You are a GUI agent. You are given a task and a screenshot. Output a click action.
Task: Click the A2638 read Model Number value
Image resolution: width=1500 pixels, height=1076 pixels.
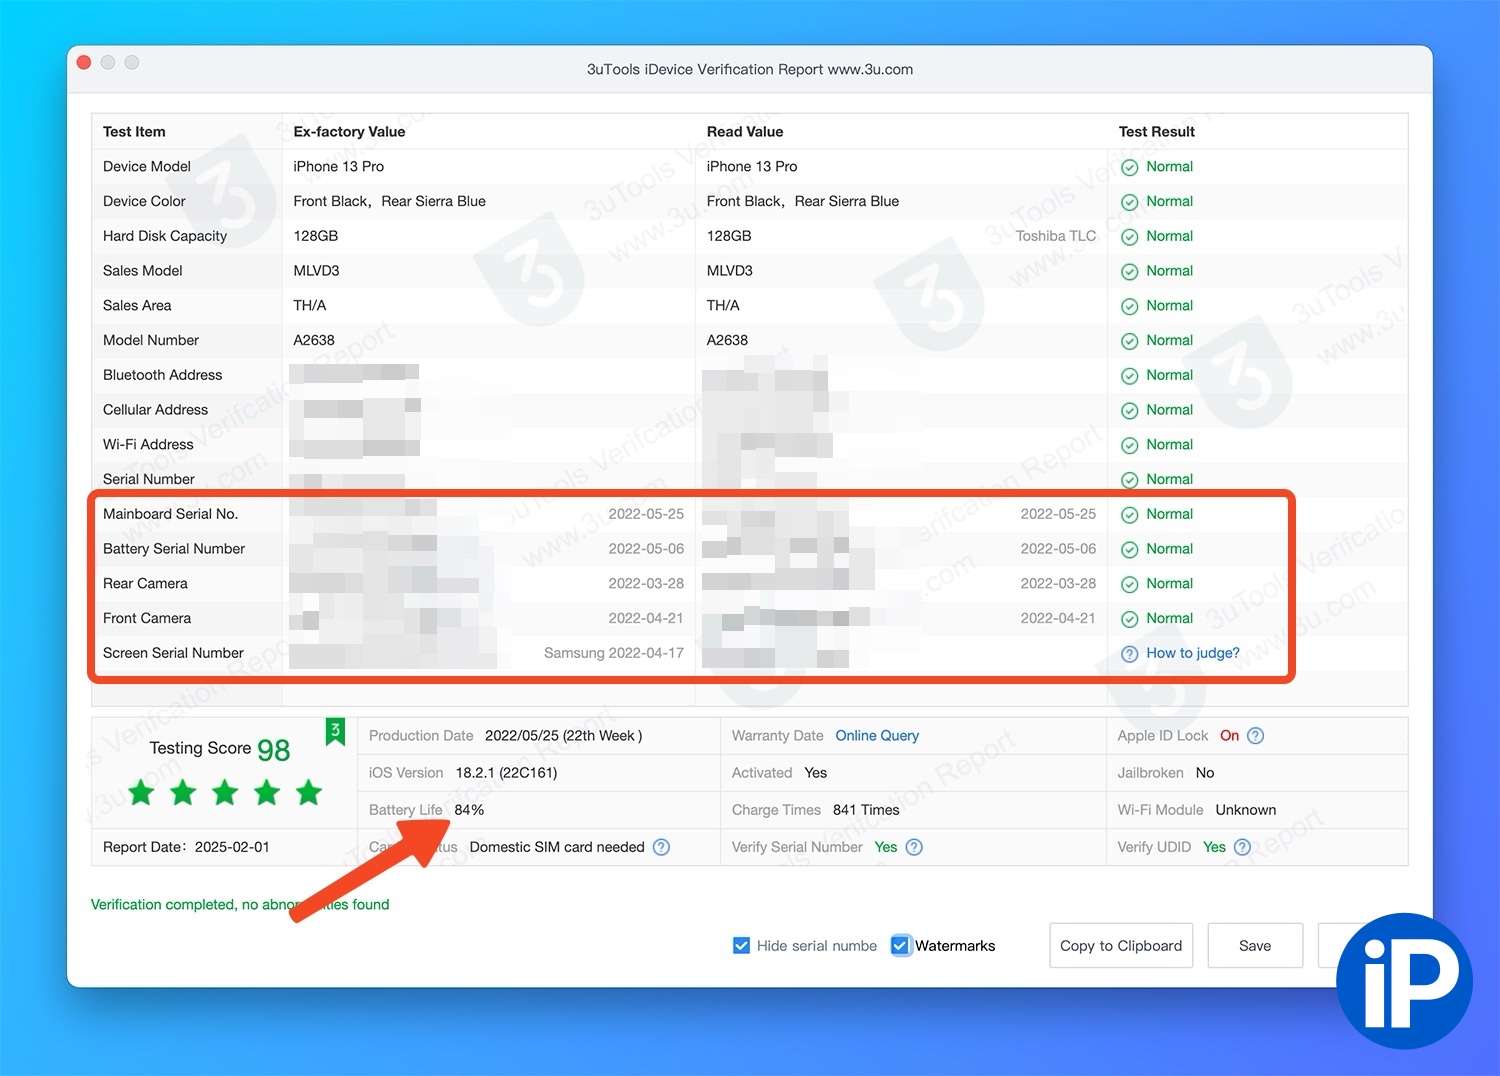tap(727, 340)
